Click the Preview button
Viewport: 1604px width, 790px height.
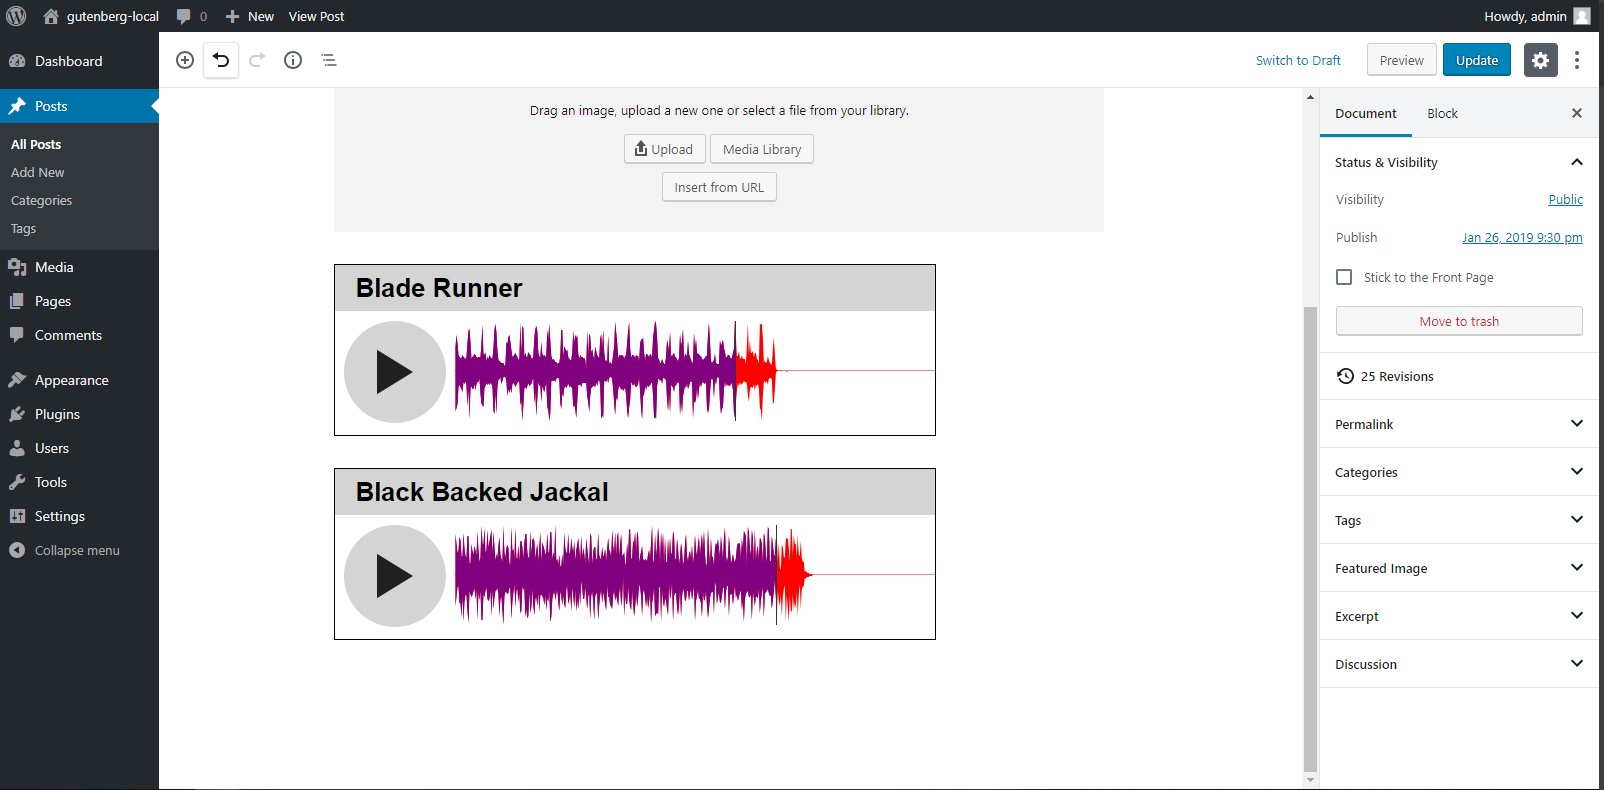click(1402, 60)
